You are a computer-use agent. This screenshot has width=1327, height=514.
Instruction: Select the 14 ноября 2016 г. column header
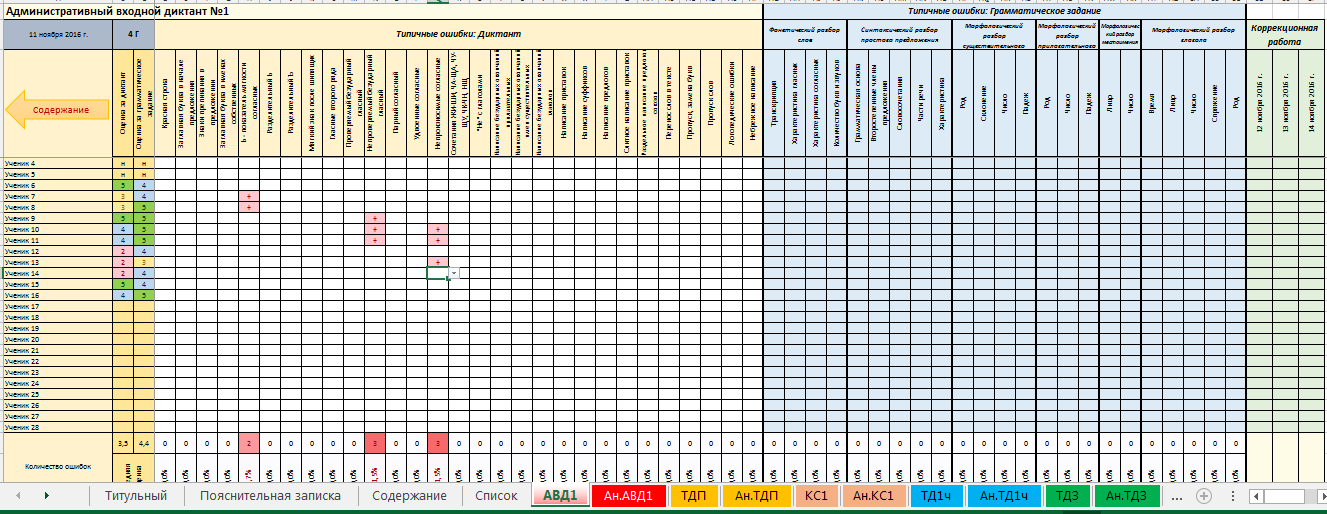(1312, 105)
